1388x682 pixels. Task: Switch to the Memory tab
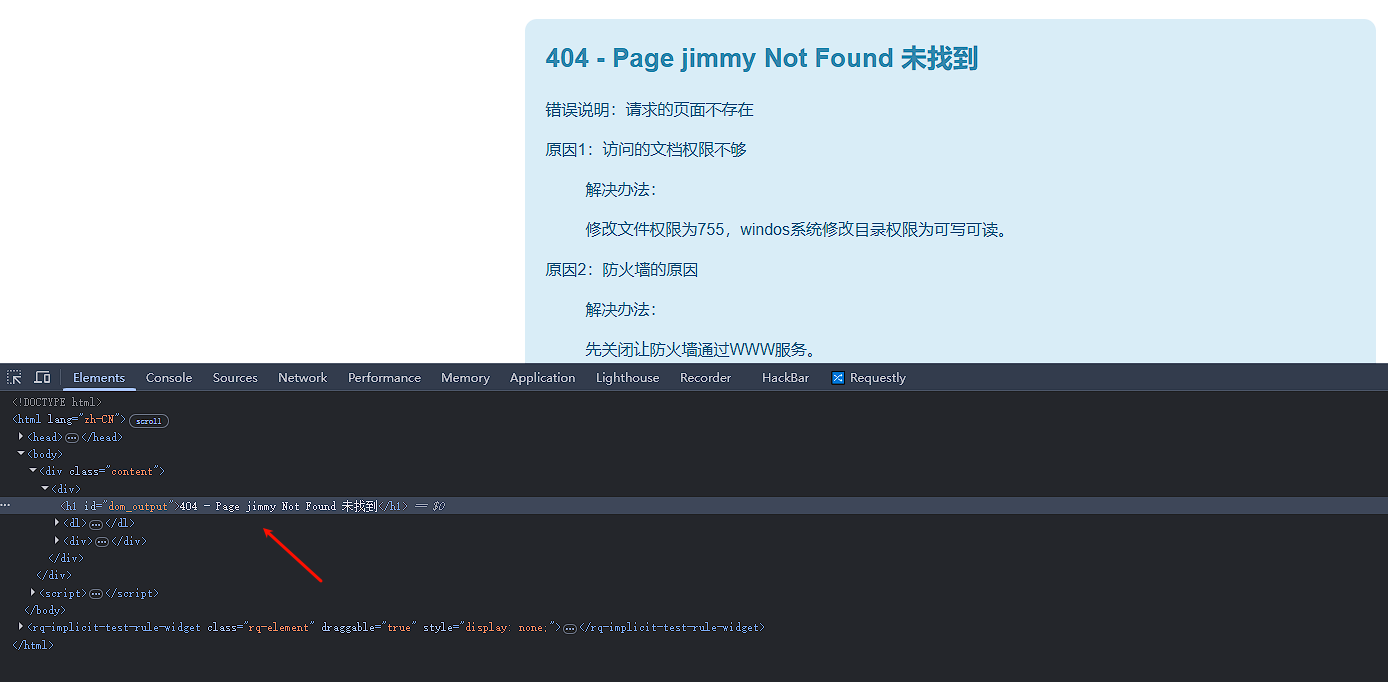pos(465,378)
